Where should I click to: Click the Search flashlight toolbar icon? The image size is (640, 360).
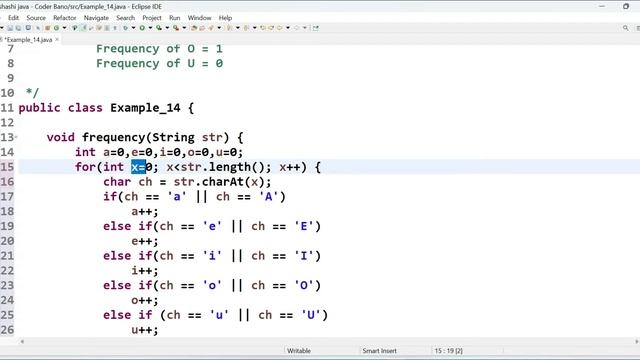[211, 28]
